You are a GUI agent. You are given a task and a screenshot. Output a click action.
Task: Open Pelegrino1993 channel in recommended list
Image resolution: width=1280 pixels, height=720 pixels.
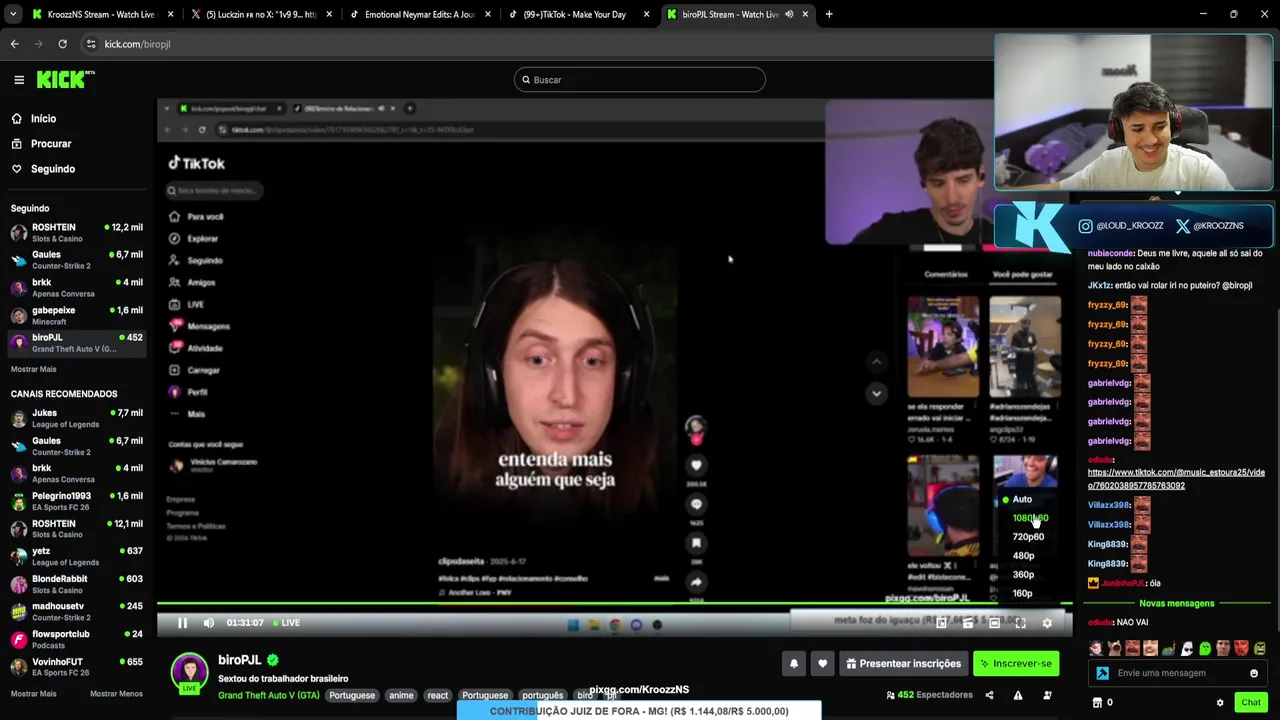pos(77,501)
